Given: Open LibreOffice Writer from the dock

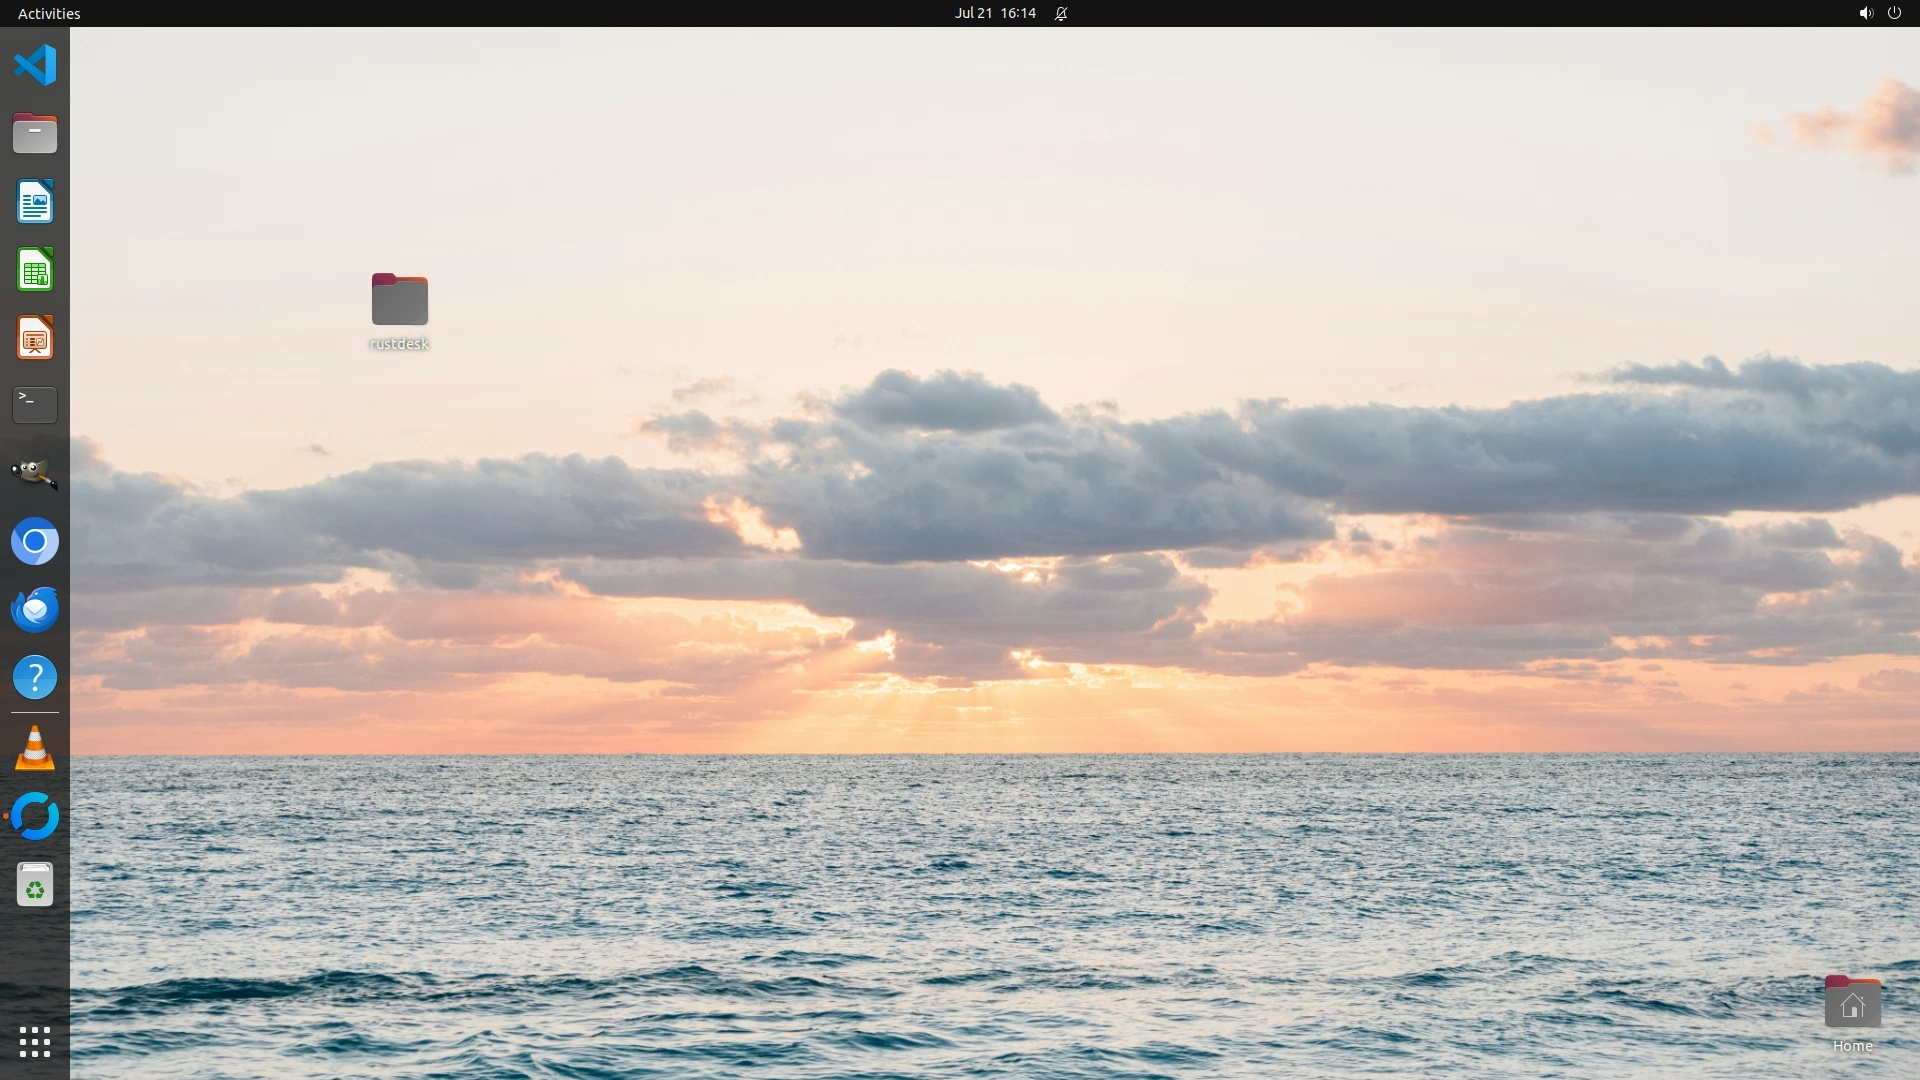Looking at the screenshot, I should [35, 202].
